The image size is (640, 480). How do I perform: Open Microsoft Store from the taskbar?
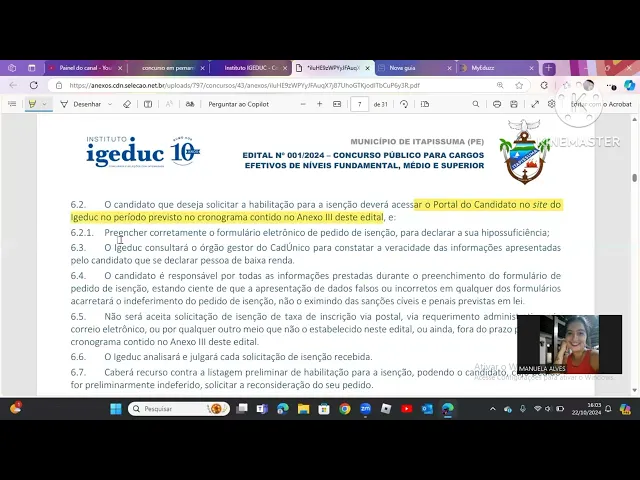324,409
